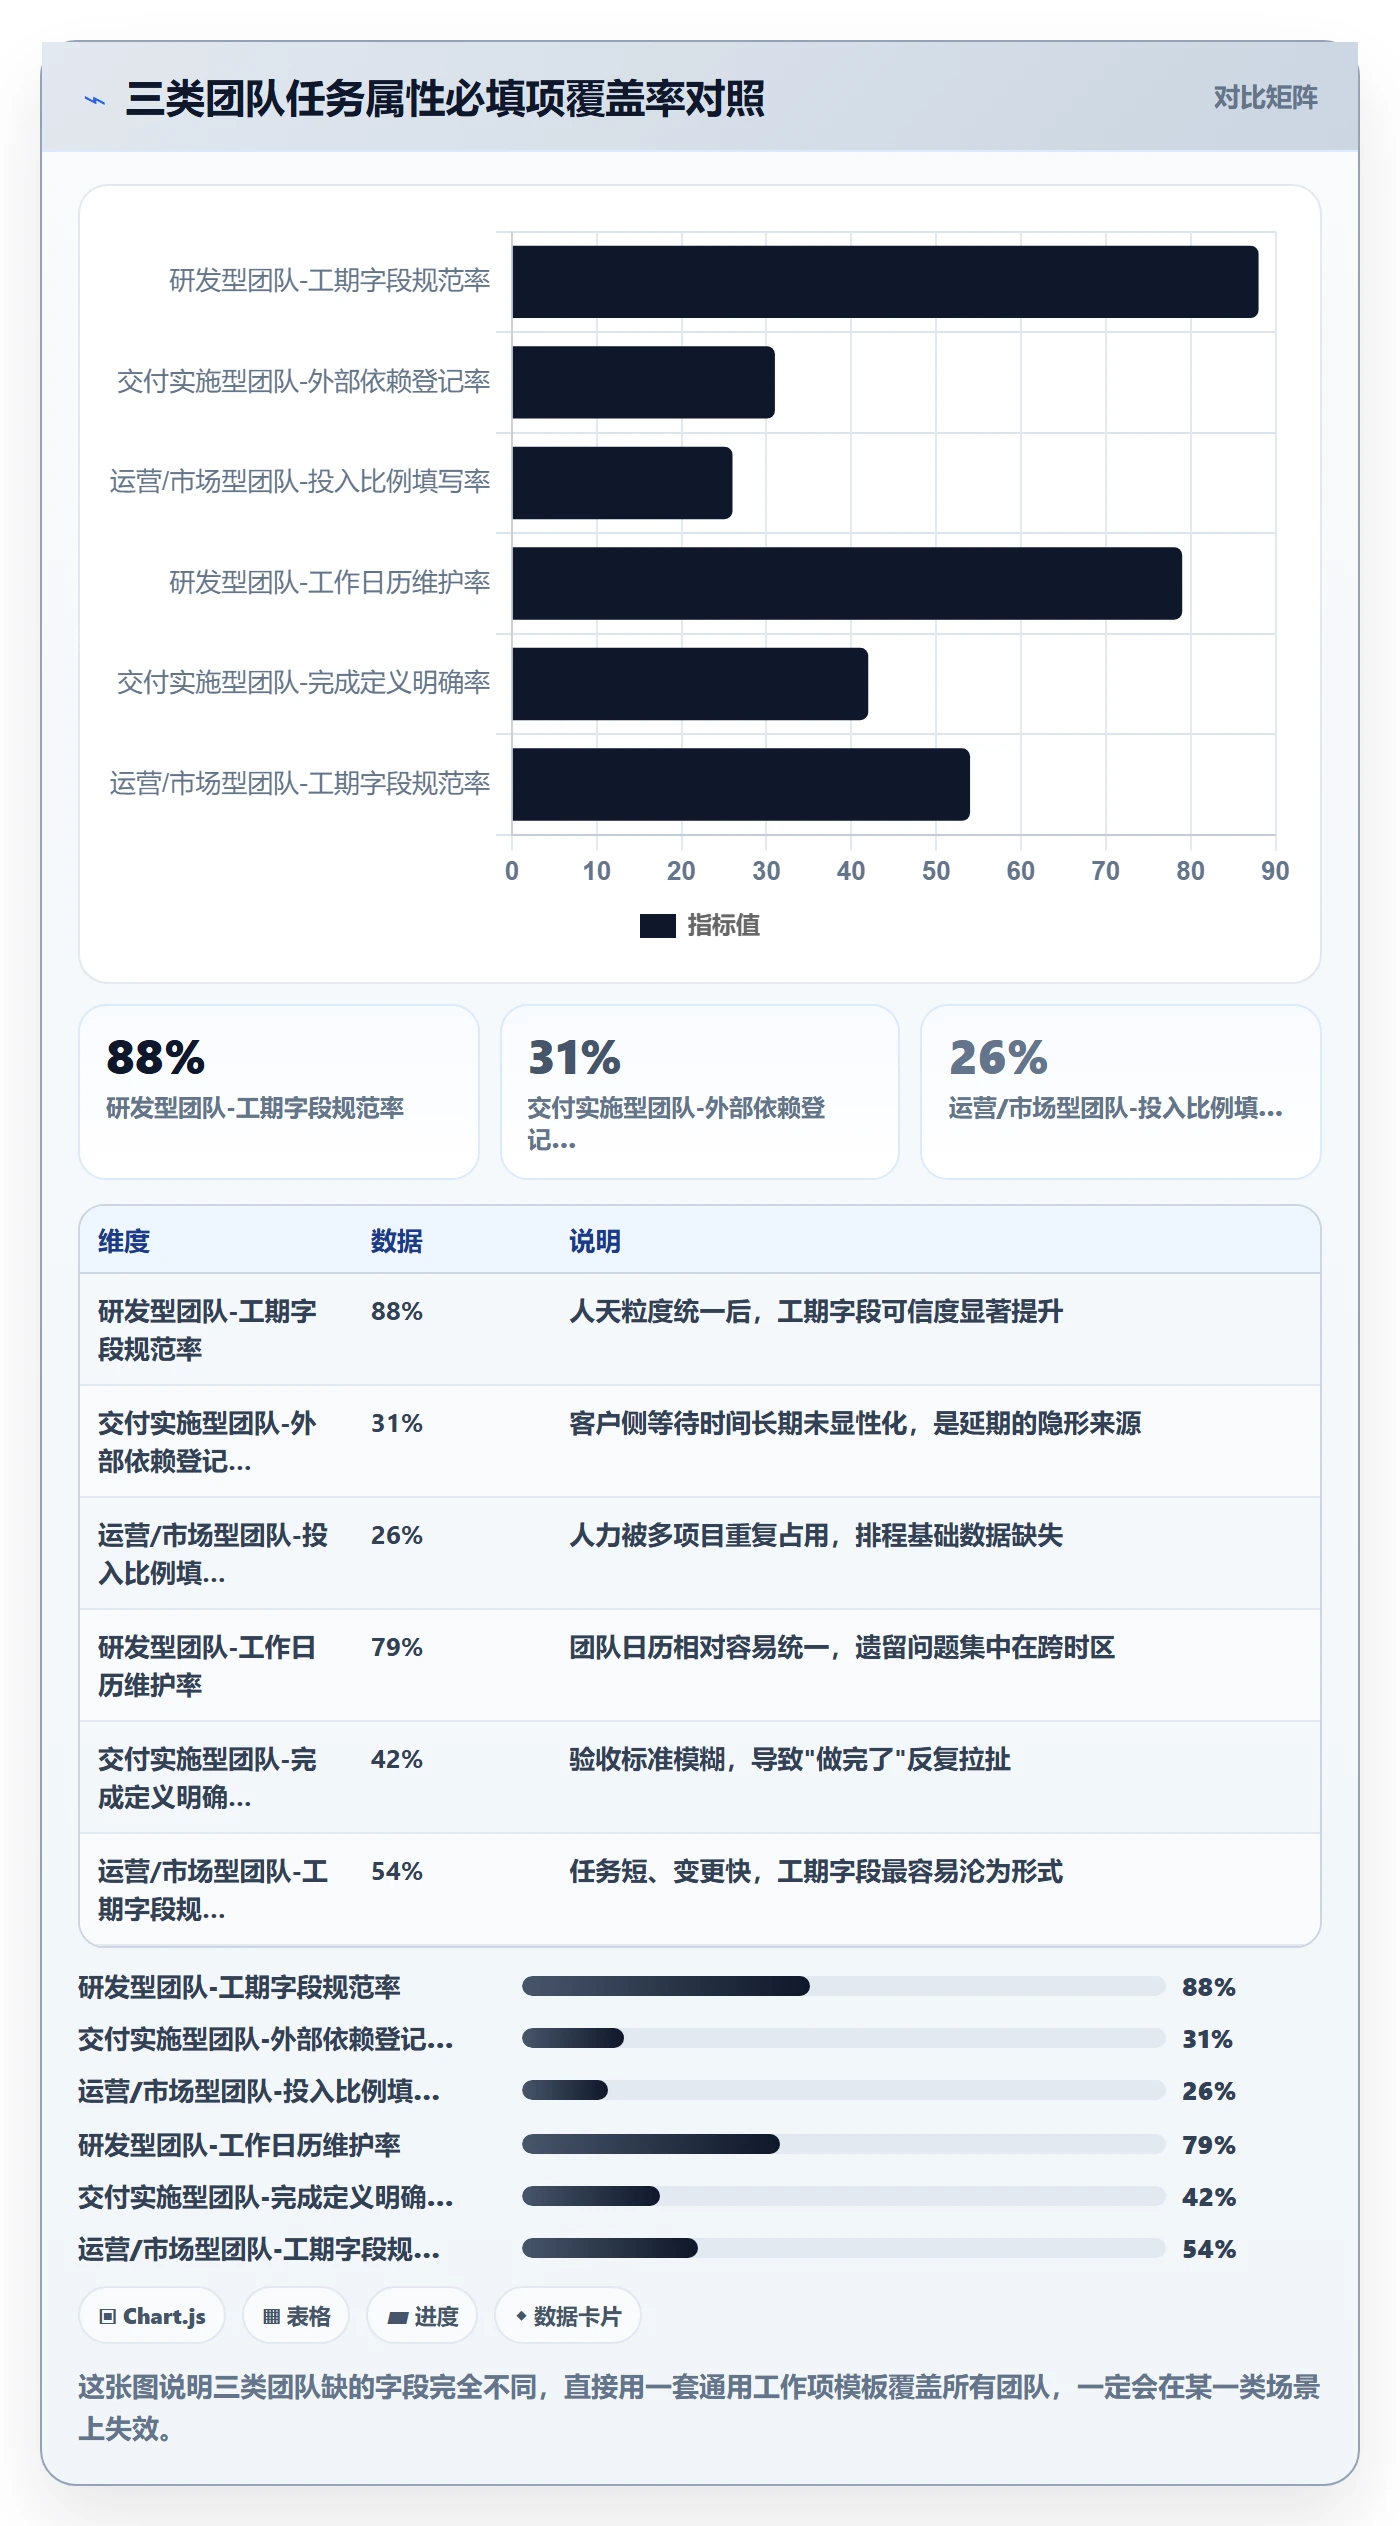Viewport: 1400px width, 2526px height.
Task: Click the 运营/市场型团队-投入比例填写率 chart bar
Action: coord(622,483)
